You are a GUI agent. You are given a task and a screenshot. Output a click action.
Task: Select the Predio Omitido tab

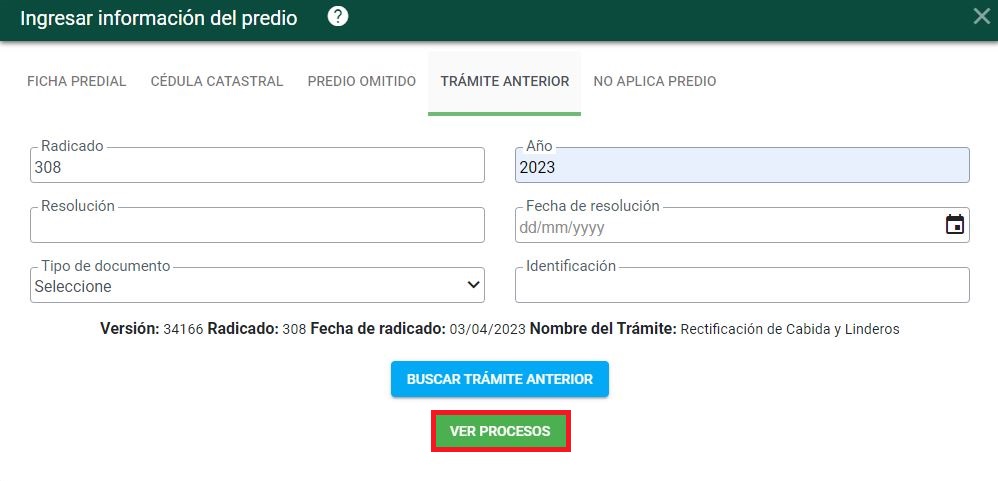pos(361,81)
